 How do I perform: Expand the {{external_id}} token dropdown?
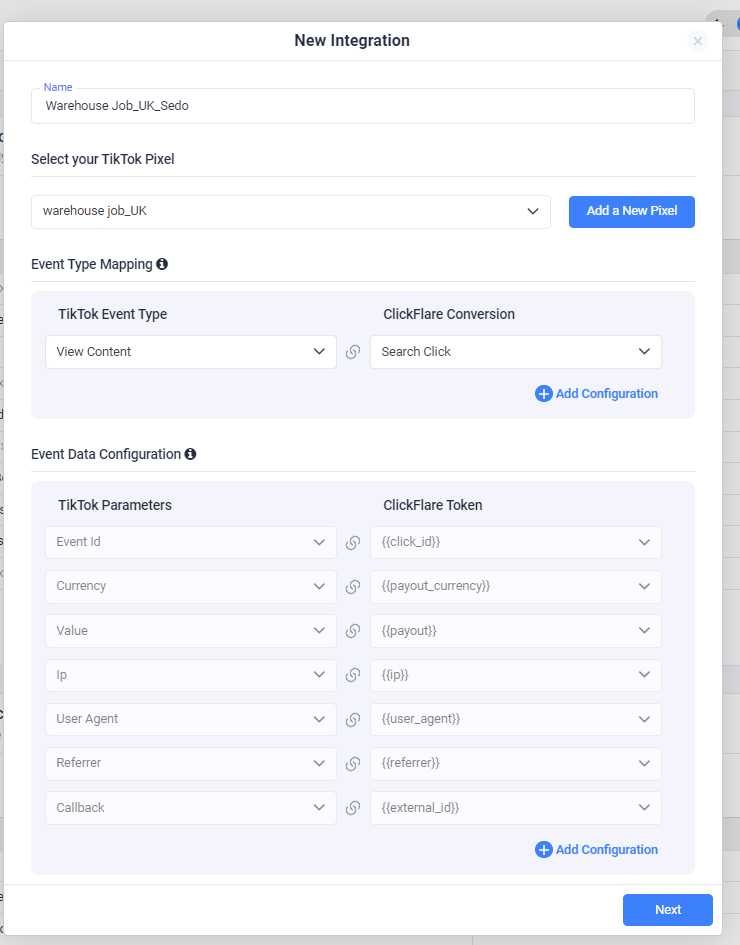pyautogui.click(x=516, y=808)
